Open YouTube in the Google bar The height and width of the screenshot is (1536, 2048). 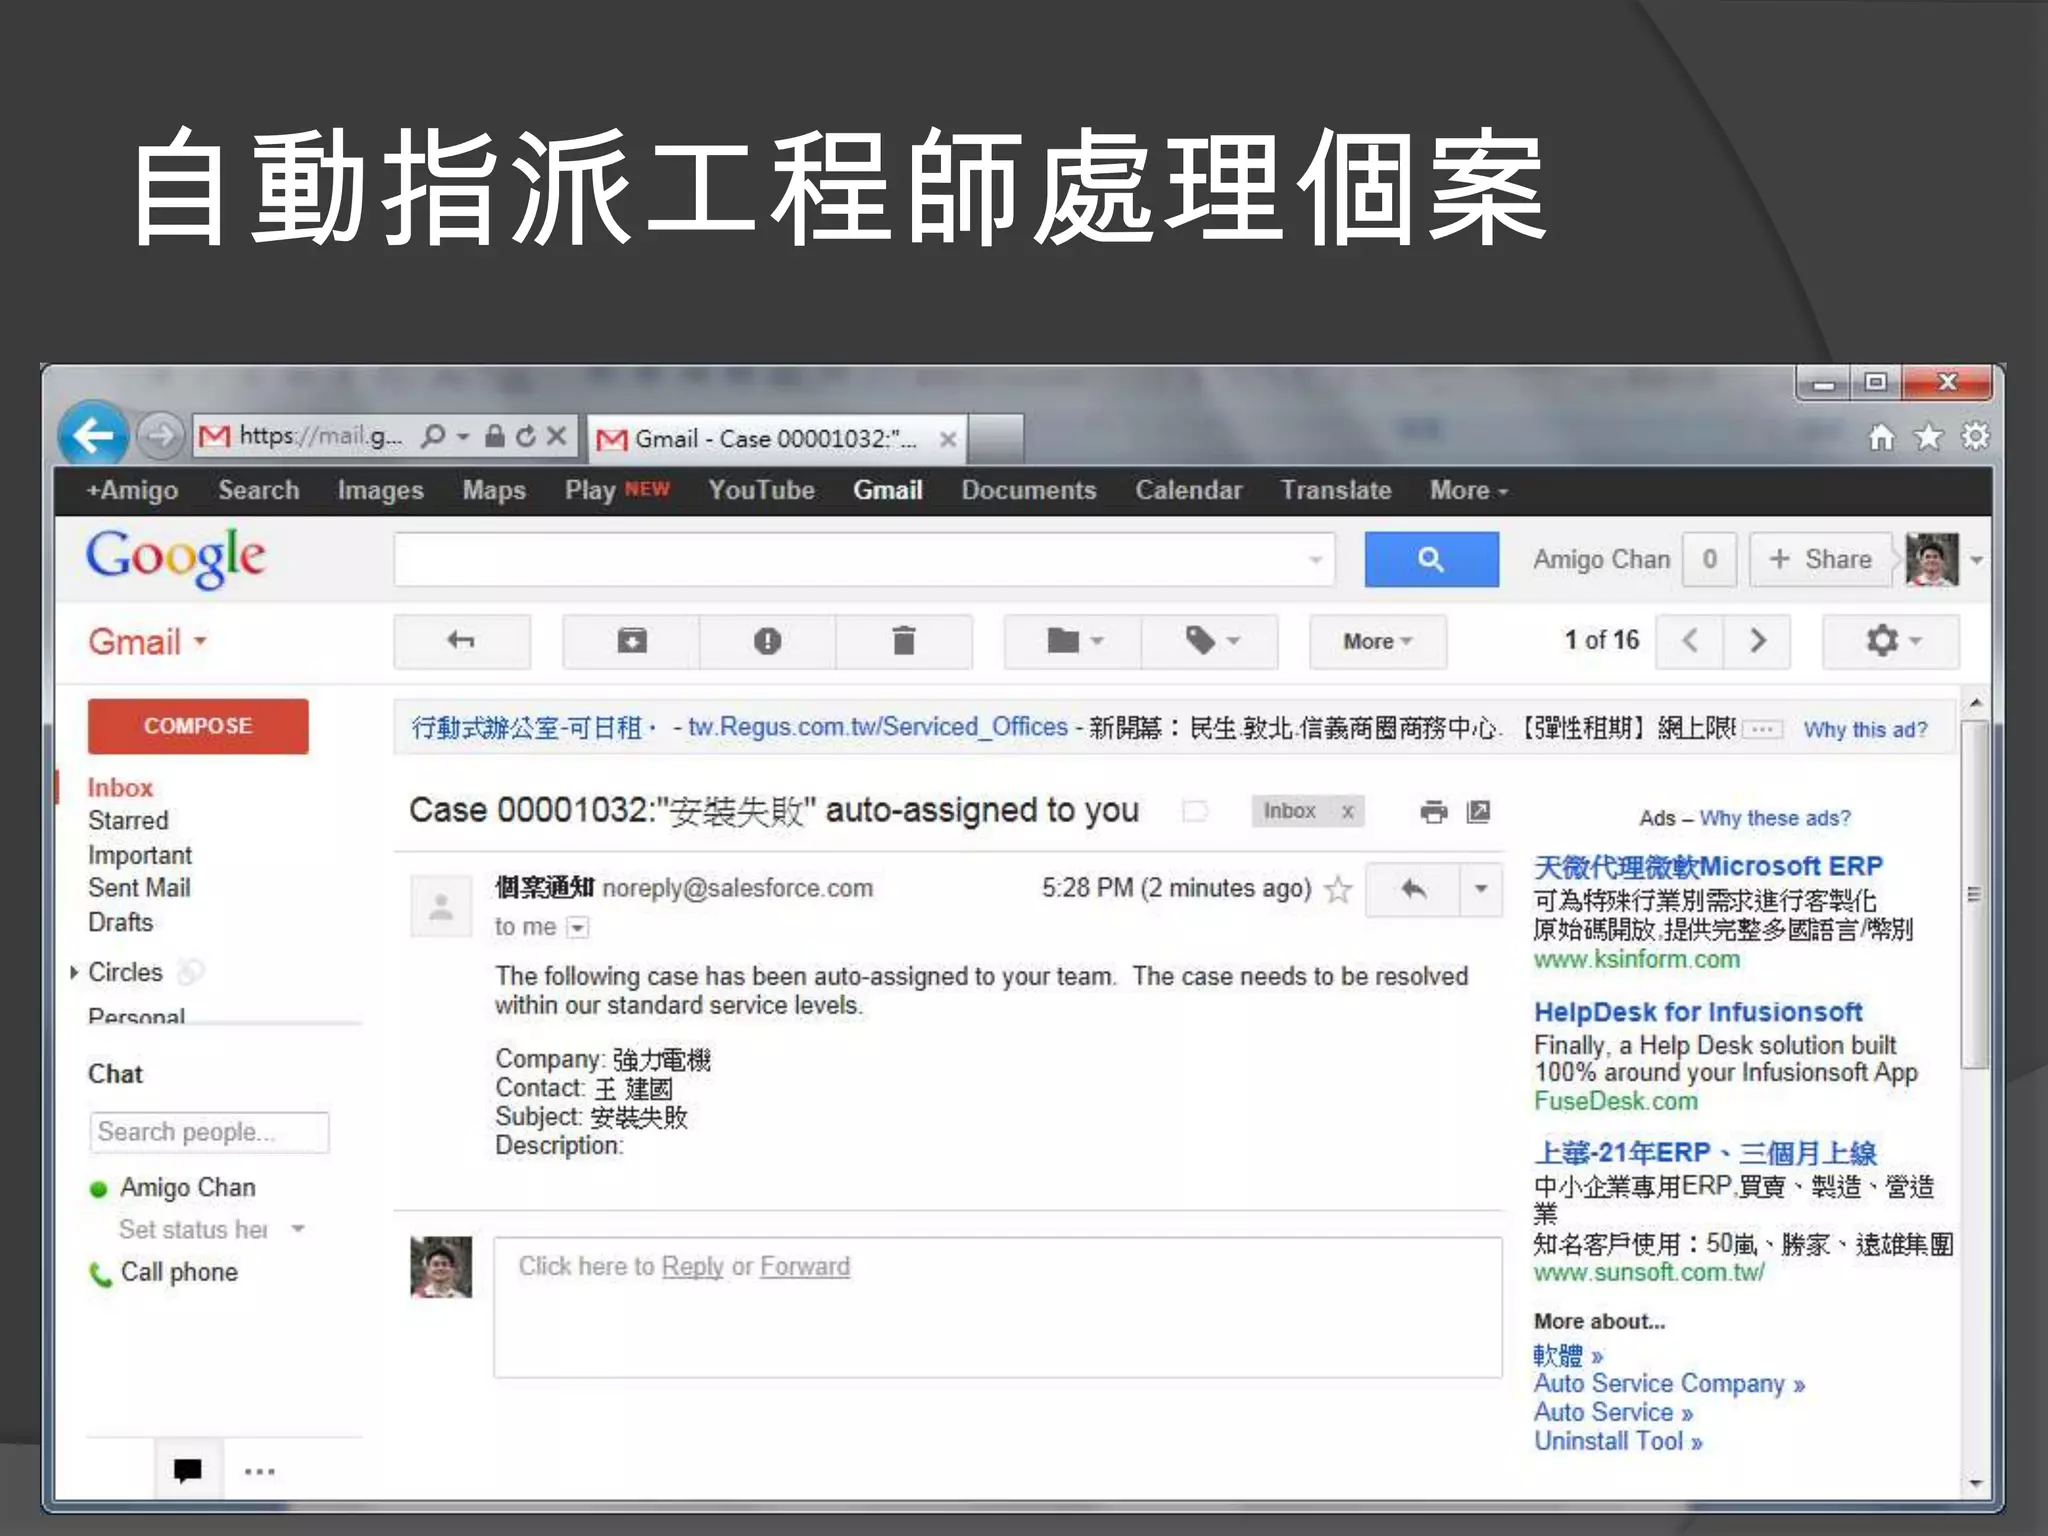(x=761, y=490)
